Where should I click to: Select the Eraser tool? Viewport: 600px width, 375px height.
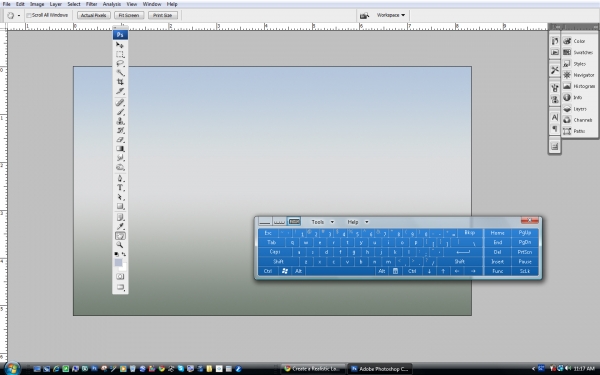(x=120, y=140)
